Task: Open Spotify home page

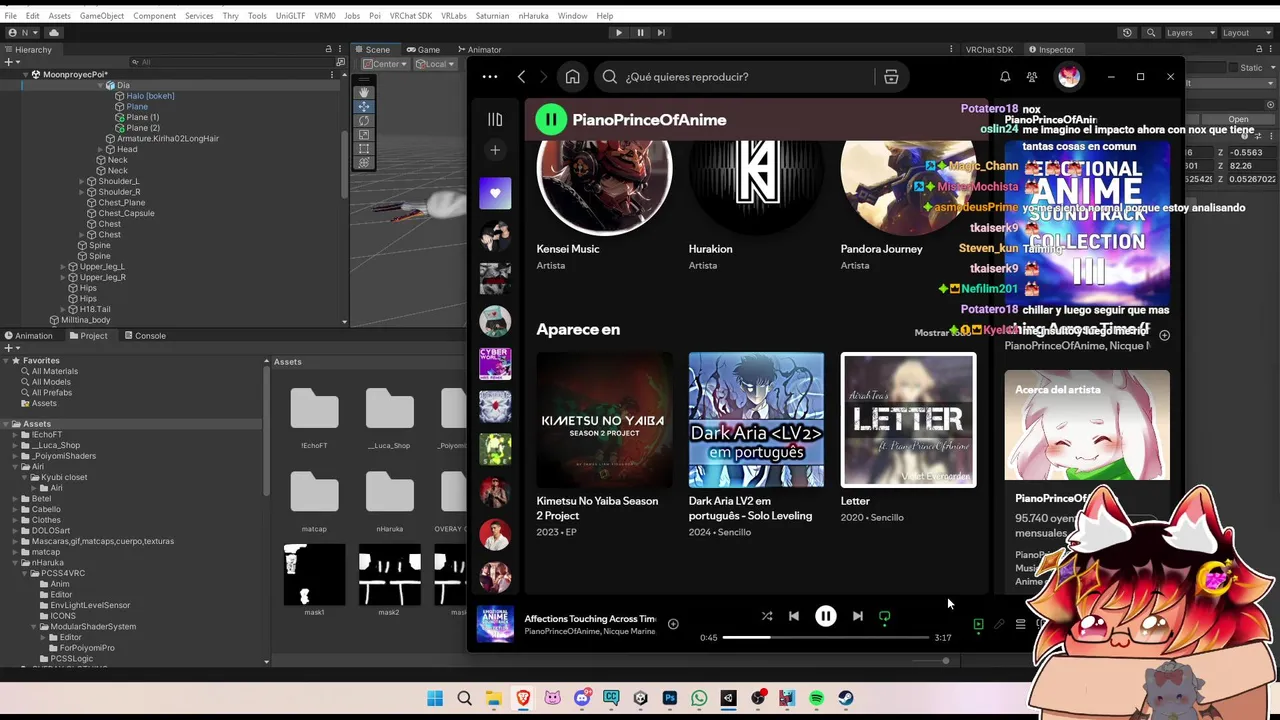Action: (x=572, y=77)
